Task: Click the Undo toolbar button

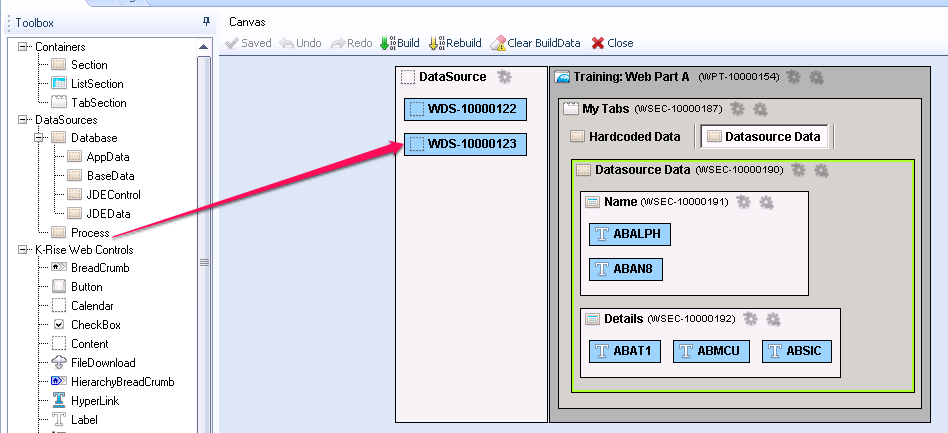Action: (x=300, y=43)
